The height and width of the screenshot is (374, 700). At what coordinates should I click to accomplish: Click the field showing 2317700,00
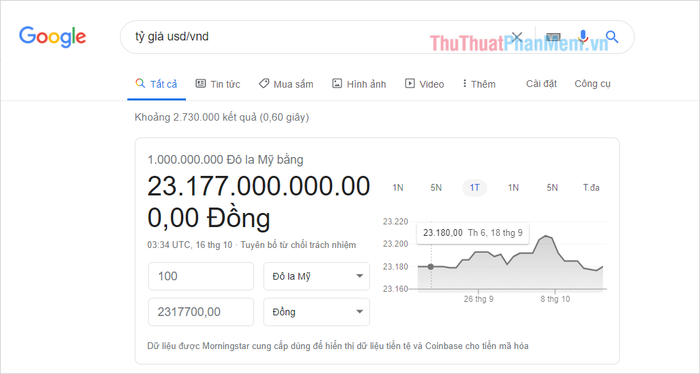coord(201,312)
